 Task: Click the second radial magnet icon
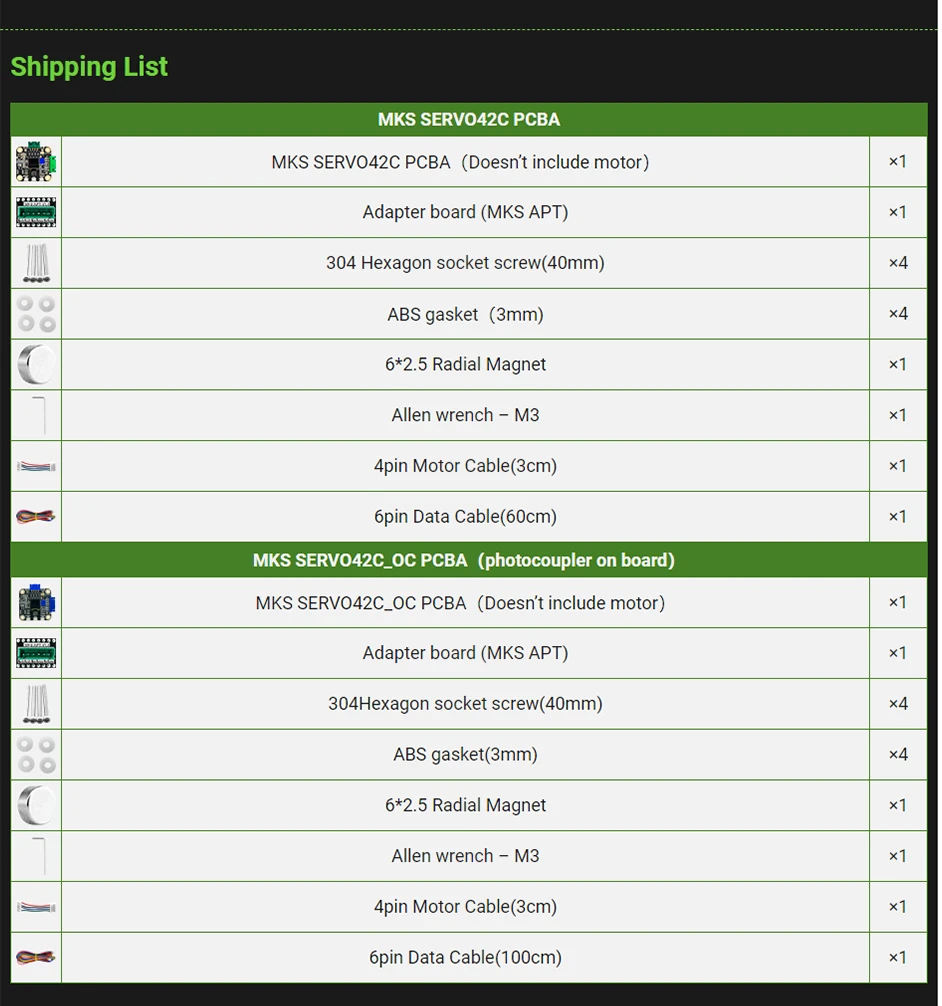pyautogui.click(x=36, y=805)
